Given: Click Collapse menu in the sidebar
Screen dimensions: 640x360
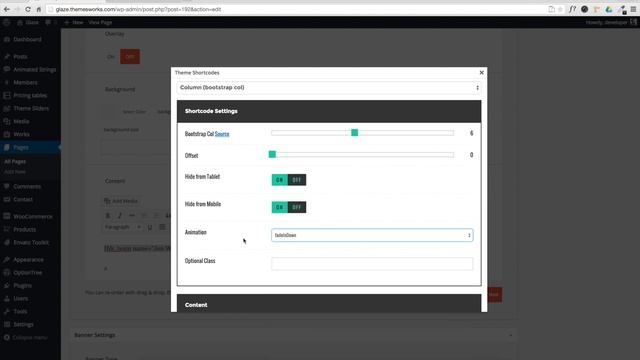Looking at the screenshot, I should 30,338.
